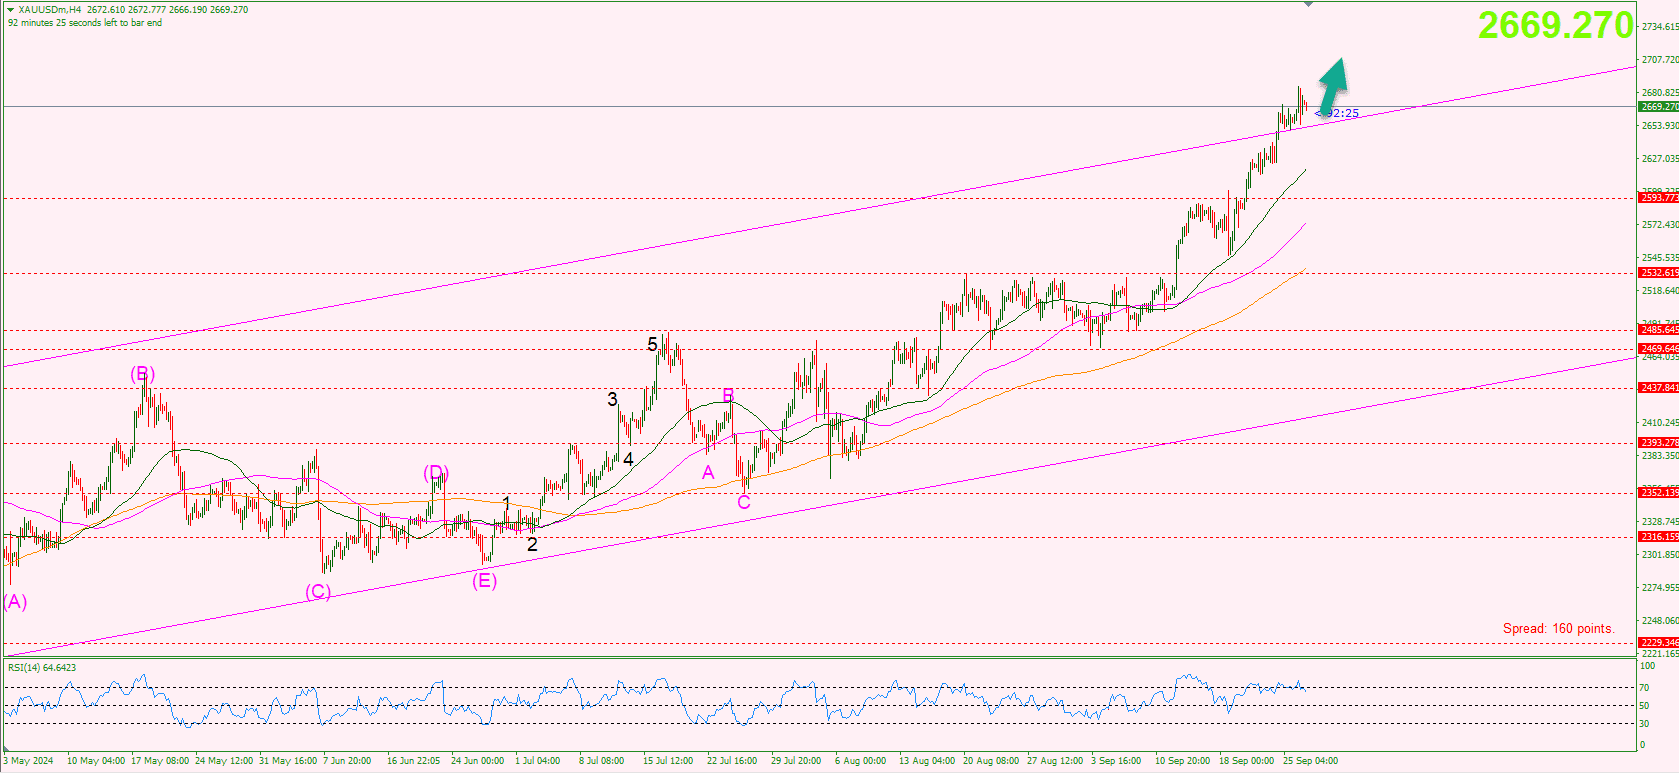Click the '10 Sep 20:00' time axis label
Viewport: 1679px width, 773px height.
[1183, 761]
